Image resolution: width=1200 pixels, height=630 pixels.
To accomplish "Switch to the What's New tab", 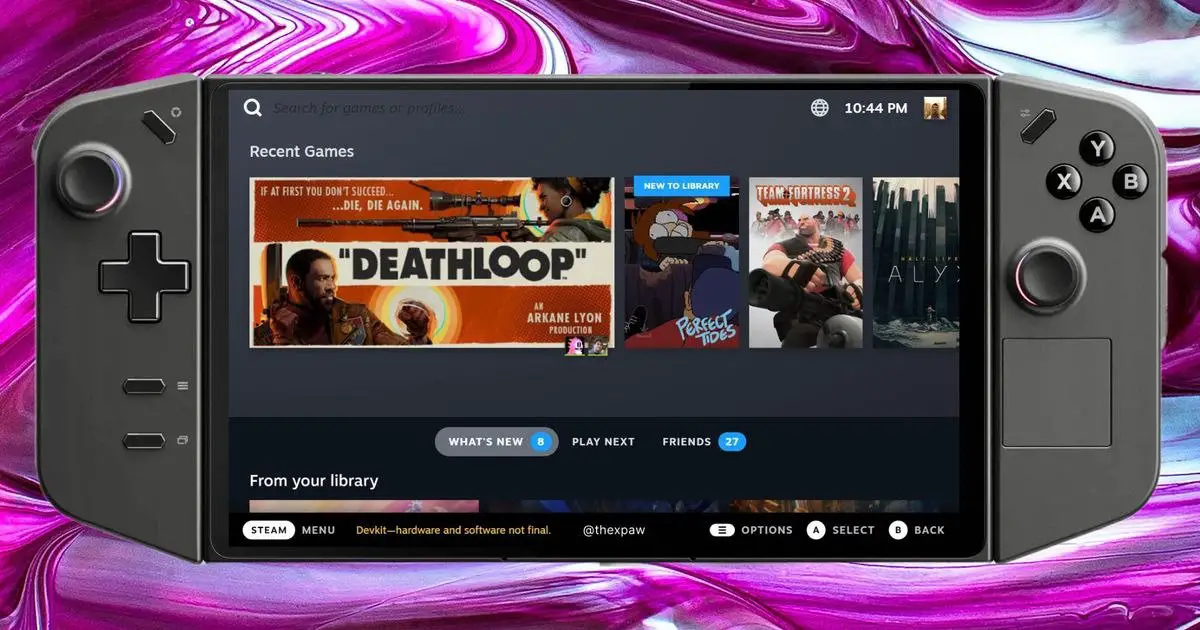I will [496, 442].
